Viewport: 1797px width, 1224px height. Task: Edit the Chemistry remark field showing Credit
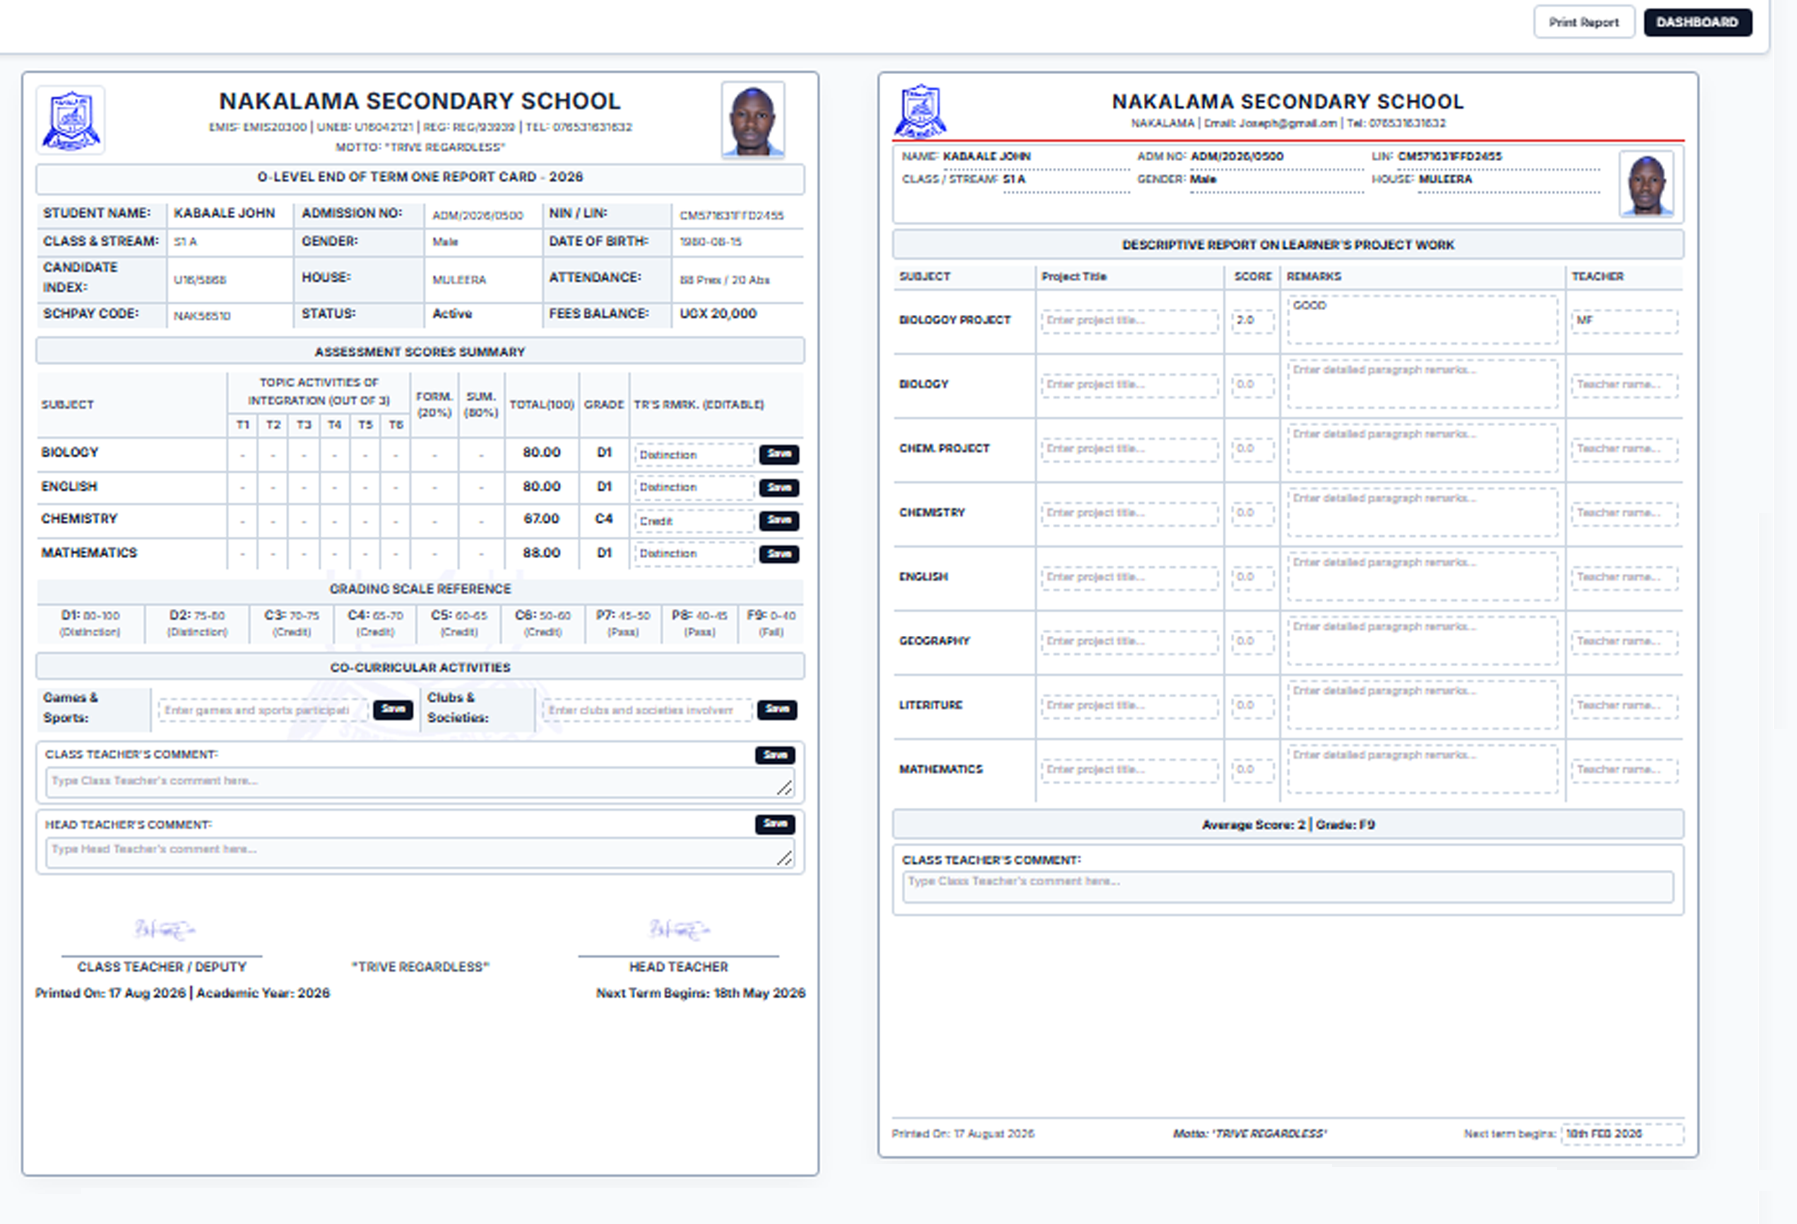(694, 521)
